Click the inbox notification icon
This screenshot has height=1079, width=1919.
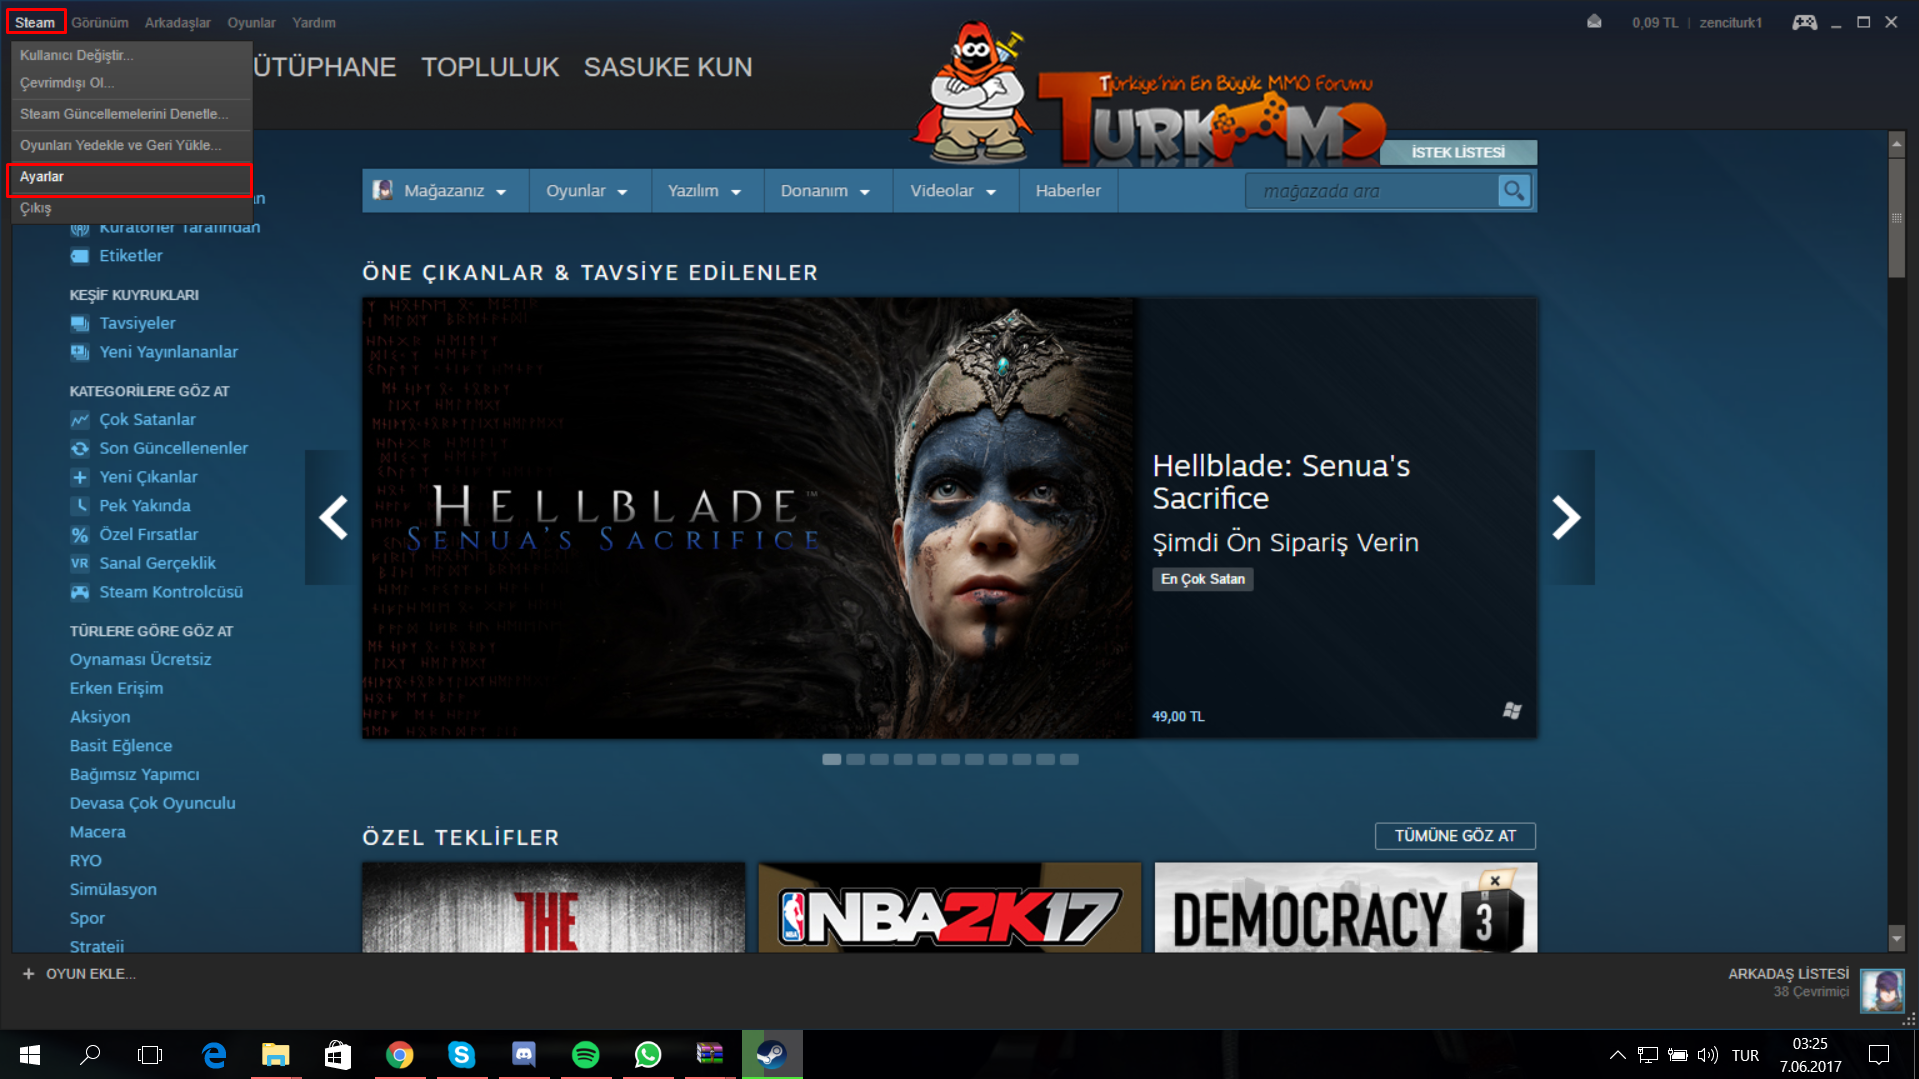click(x=1594, y=22)
